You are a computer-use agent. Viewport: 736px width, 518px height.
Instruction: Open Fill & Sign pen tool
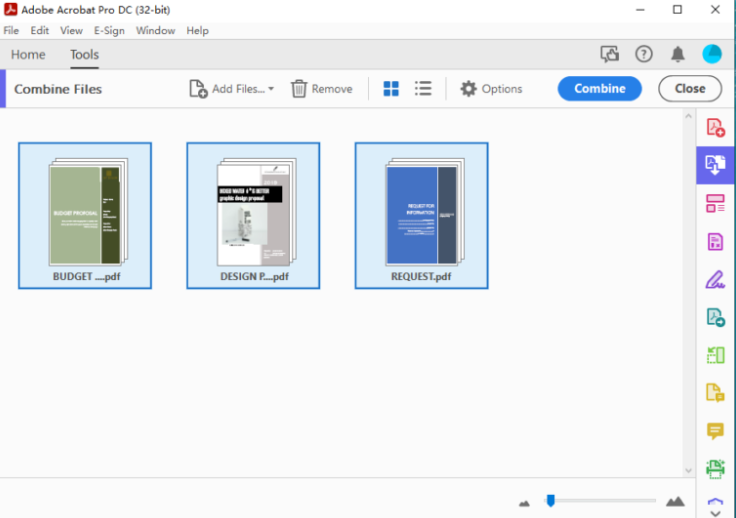715,280
